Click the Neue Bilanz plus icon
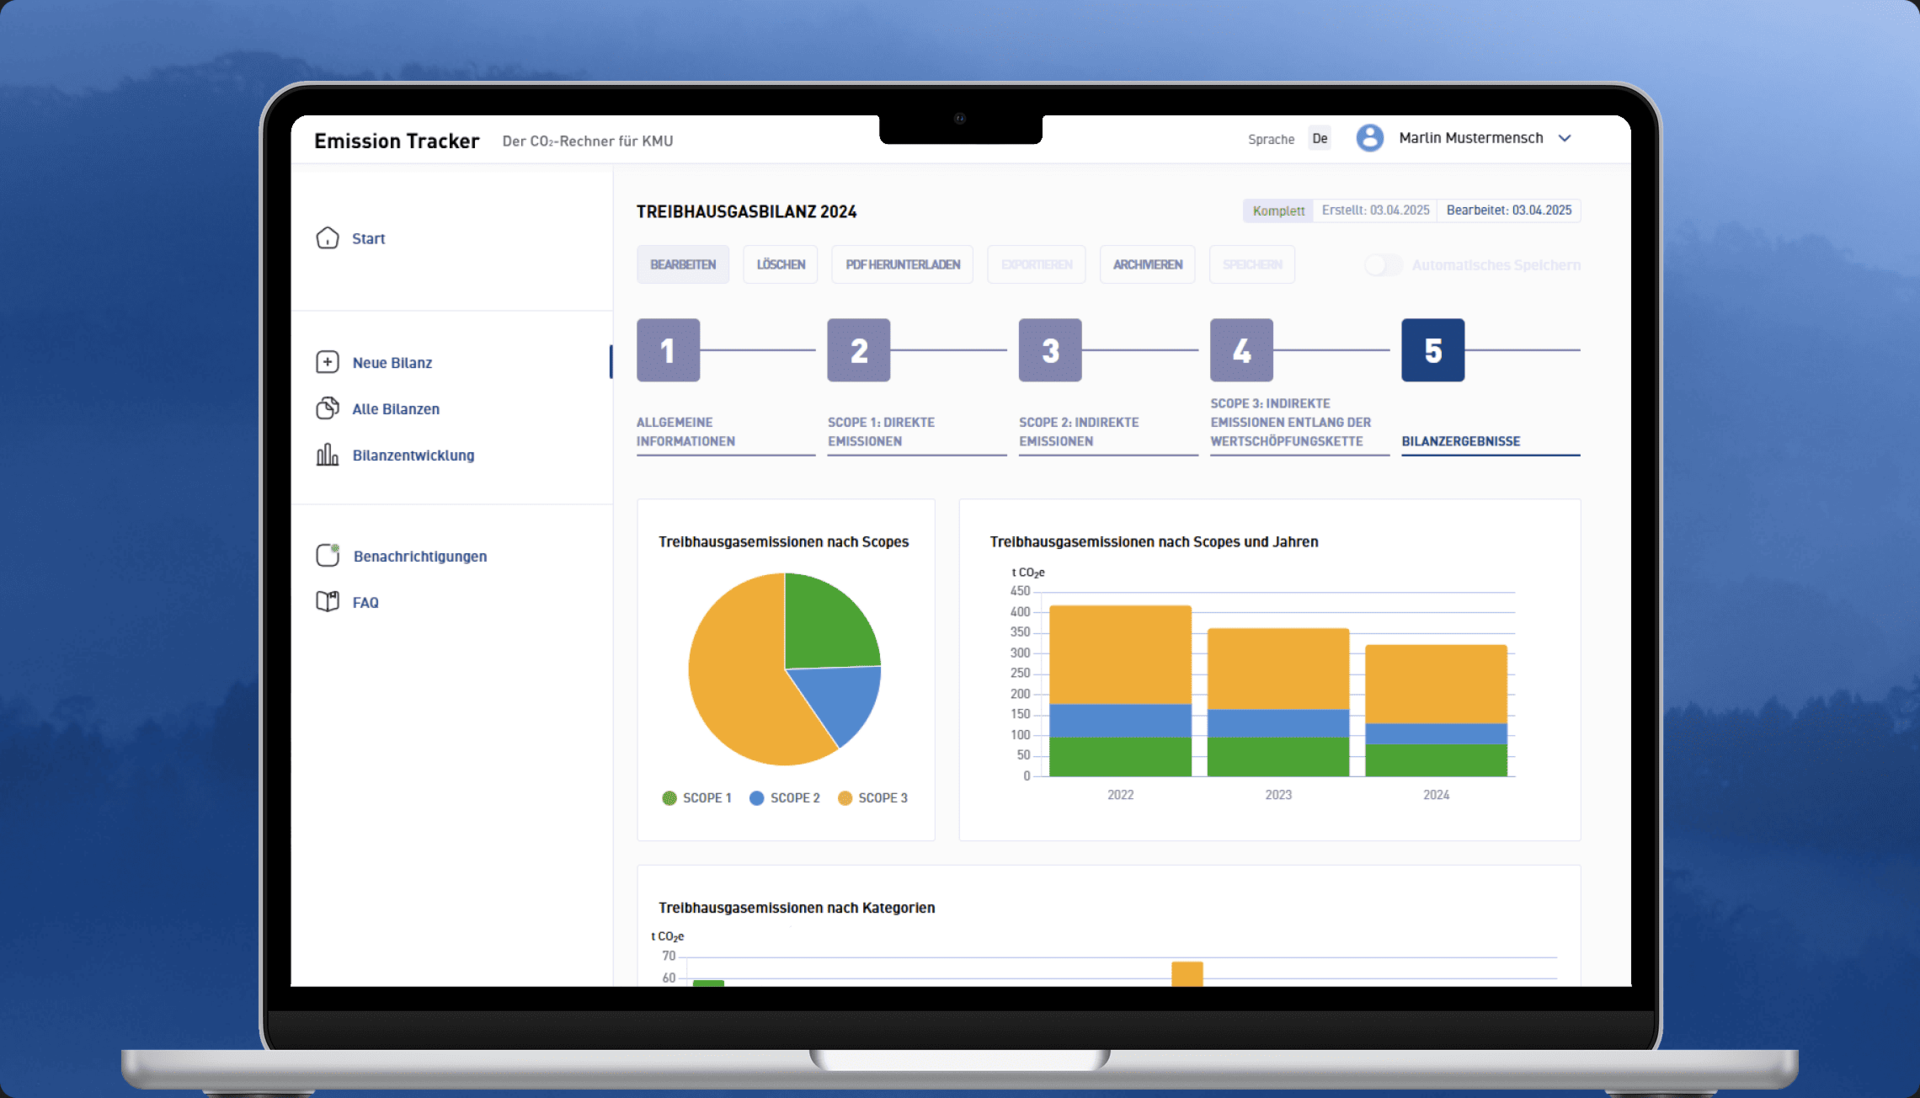The image size is (1920, 1098). pos(327,362)
